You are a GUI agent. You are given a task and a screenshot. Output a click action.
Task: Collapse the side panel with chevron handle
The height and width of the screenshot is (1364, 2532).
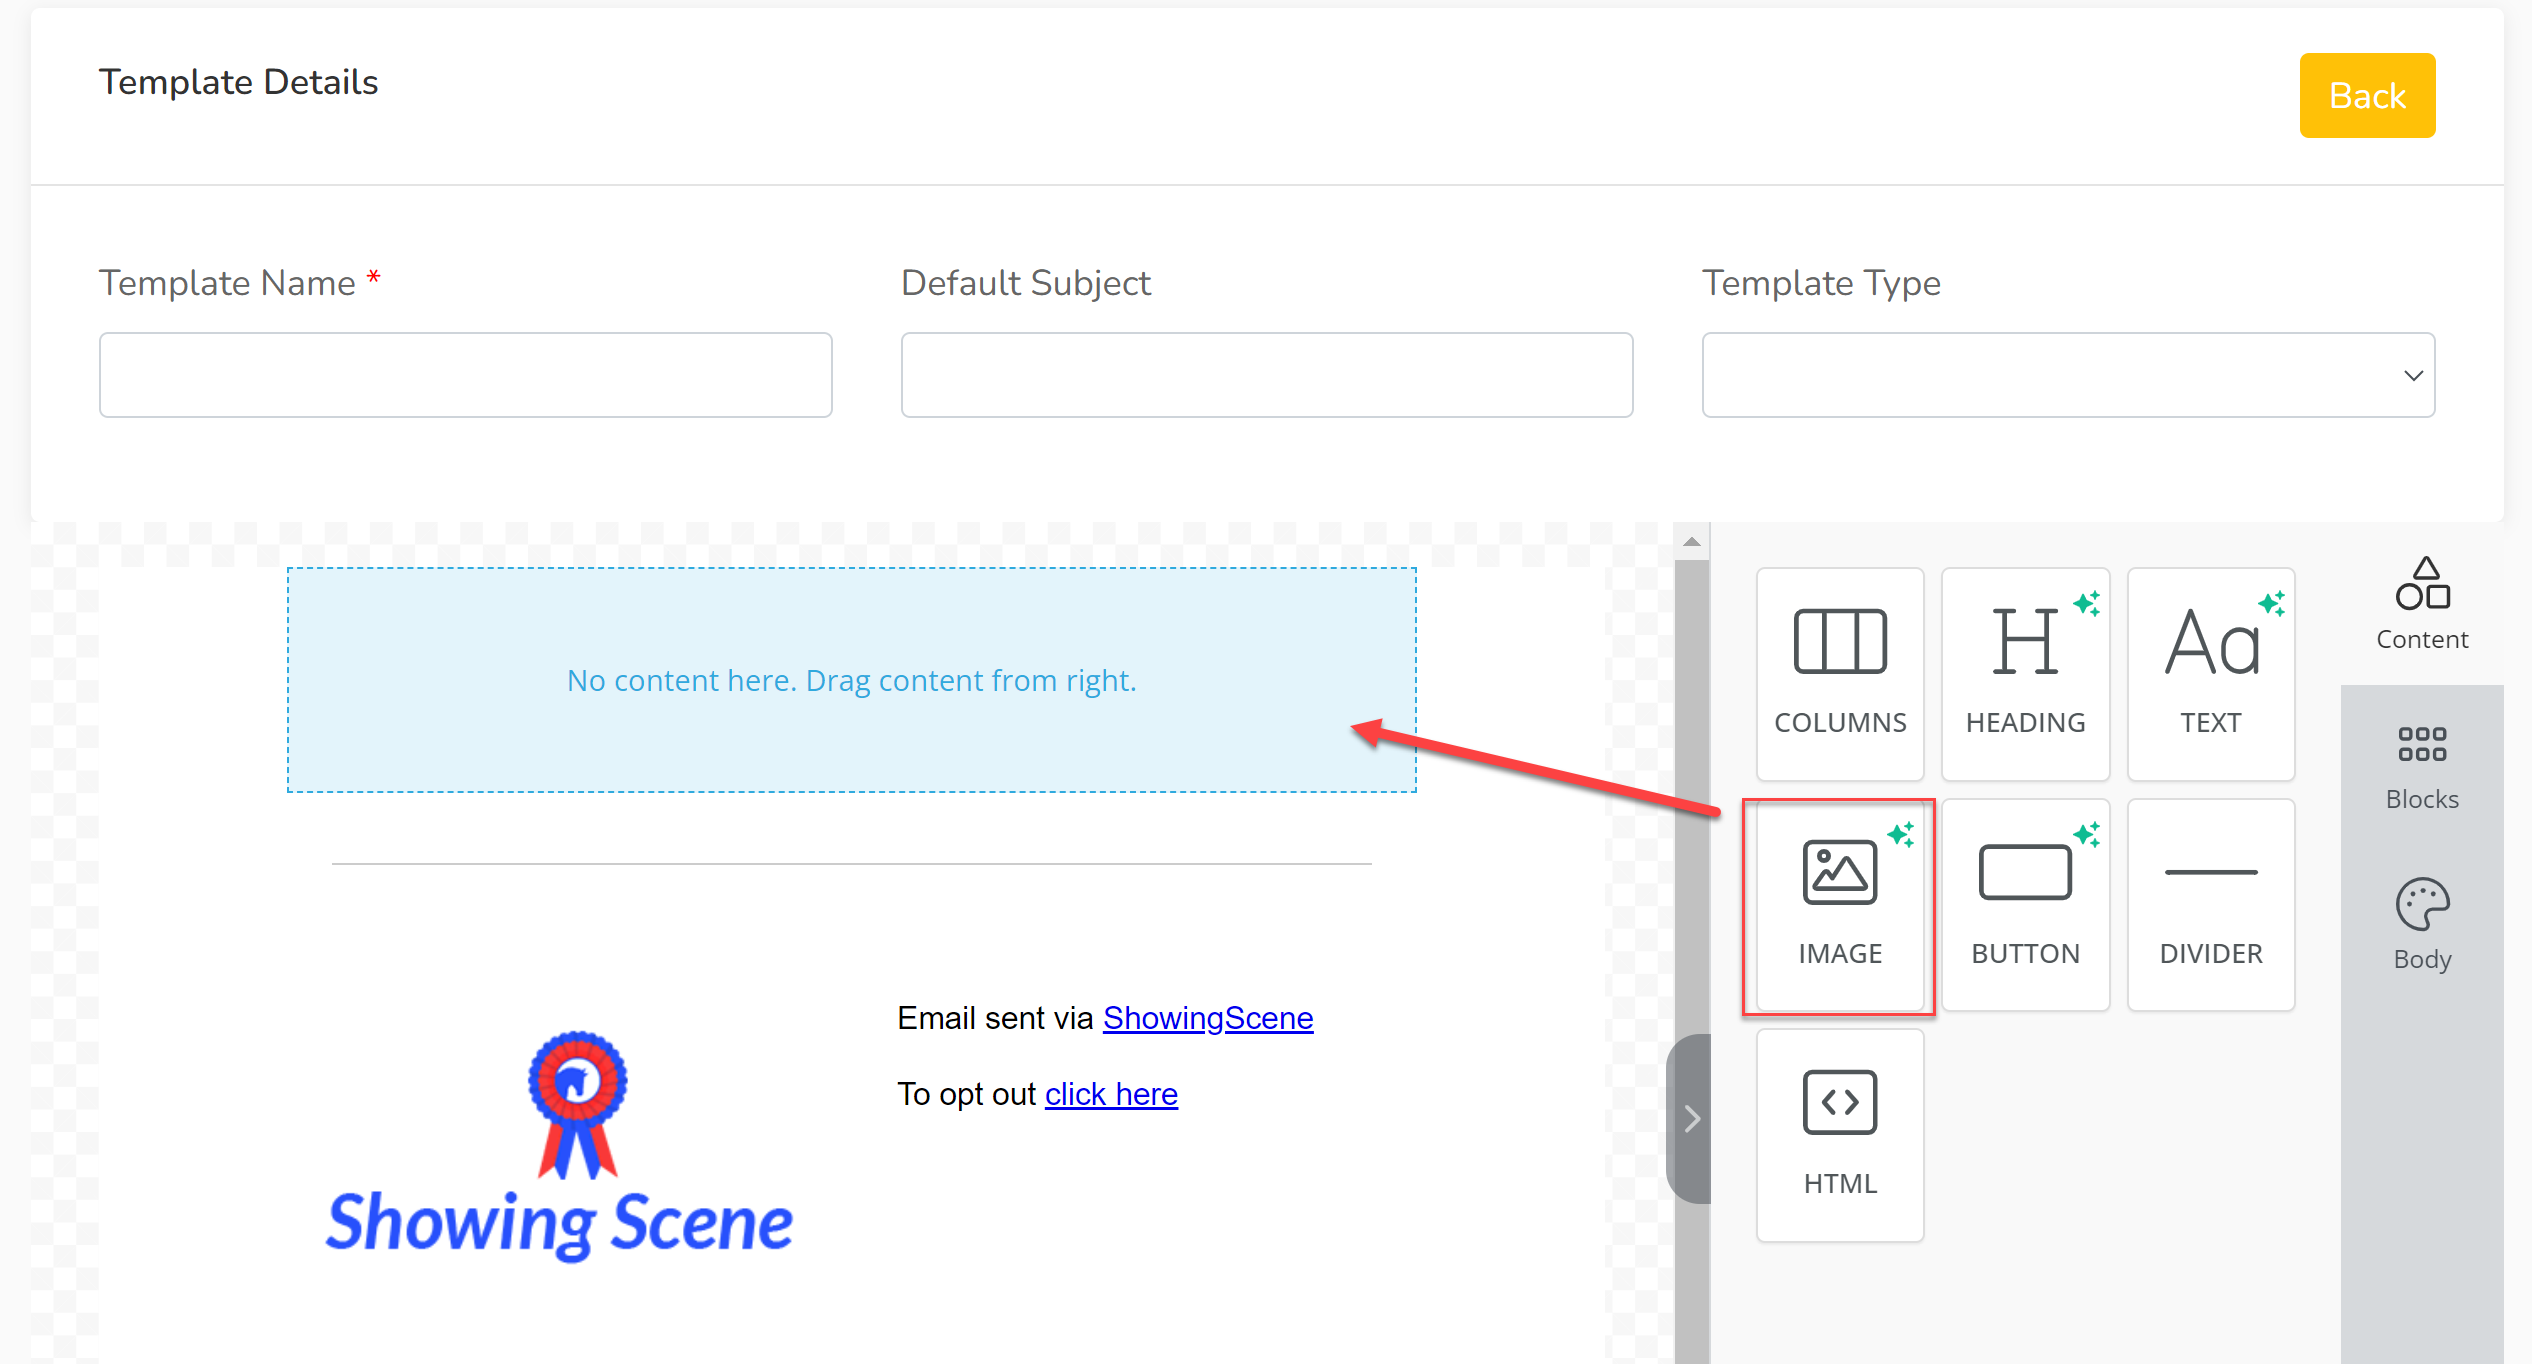tap(1690, 1119)
